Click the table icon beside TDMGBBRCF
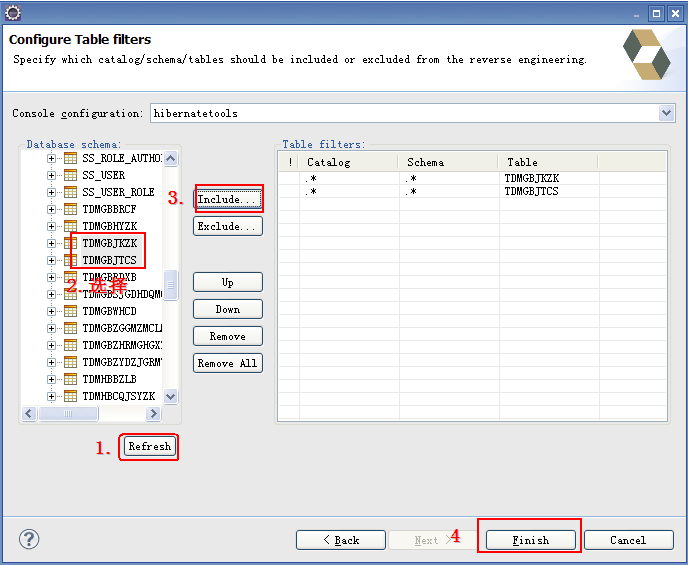This screenshot has height=565, width=688. pyautogui.click(x=70, y=209)
